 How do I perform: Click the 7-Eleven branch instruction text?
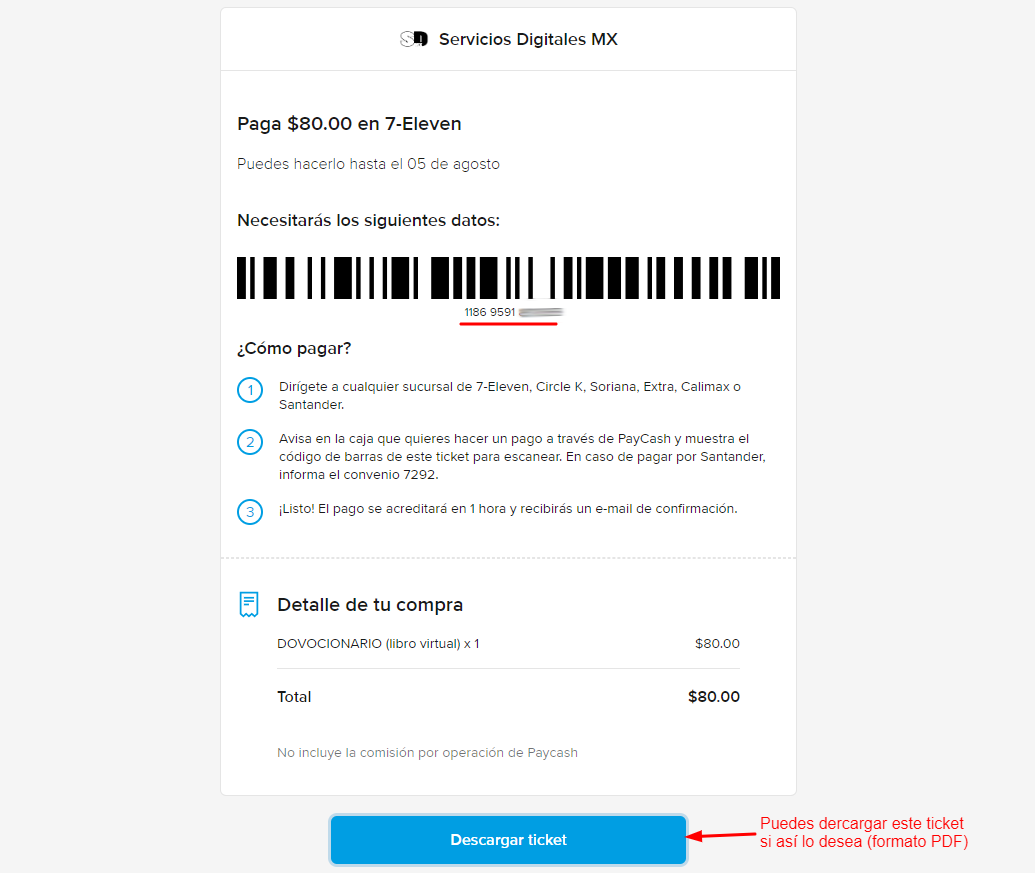click(510, 395)
